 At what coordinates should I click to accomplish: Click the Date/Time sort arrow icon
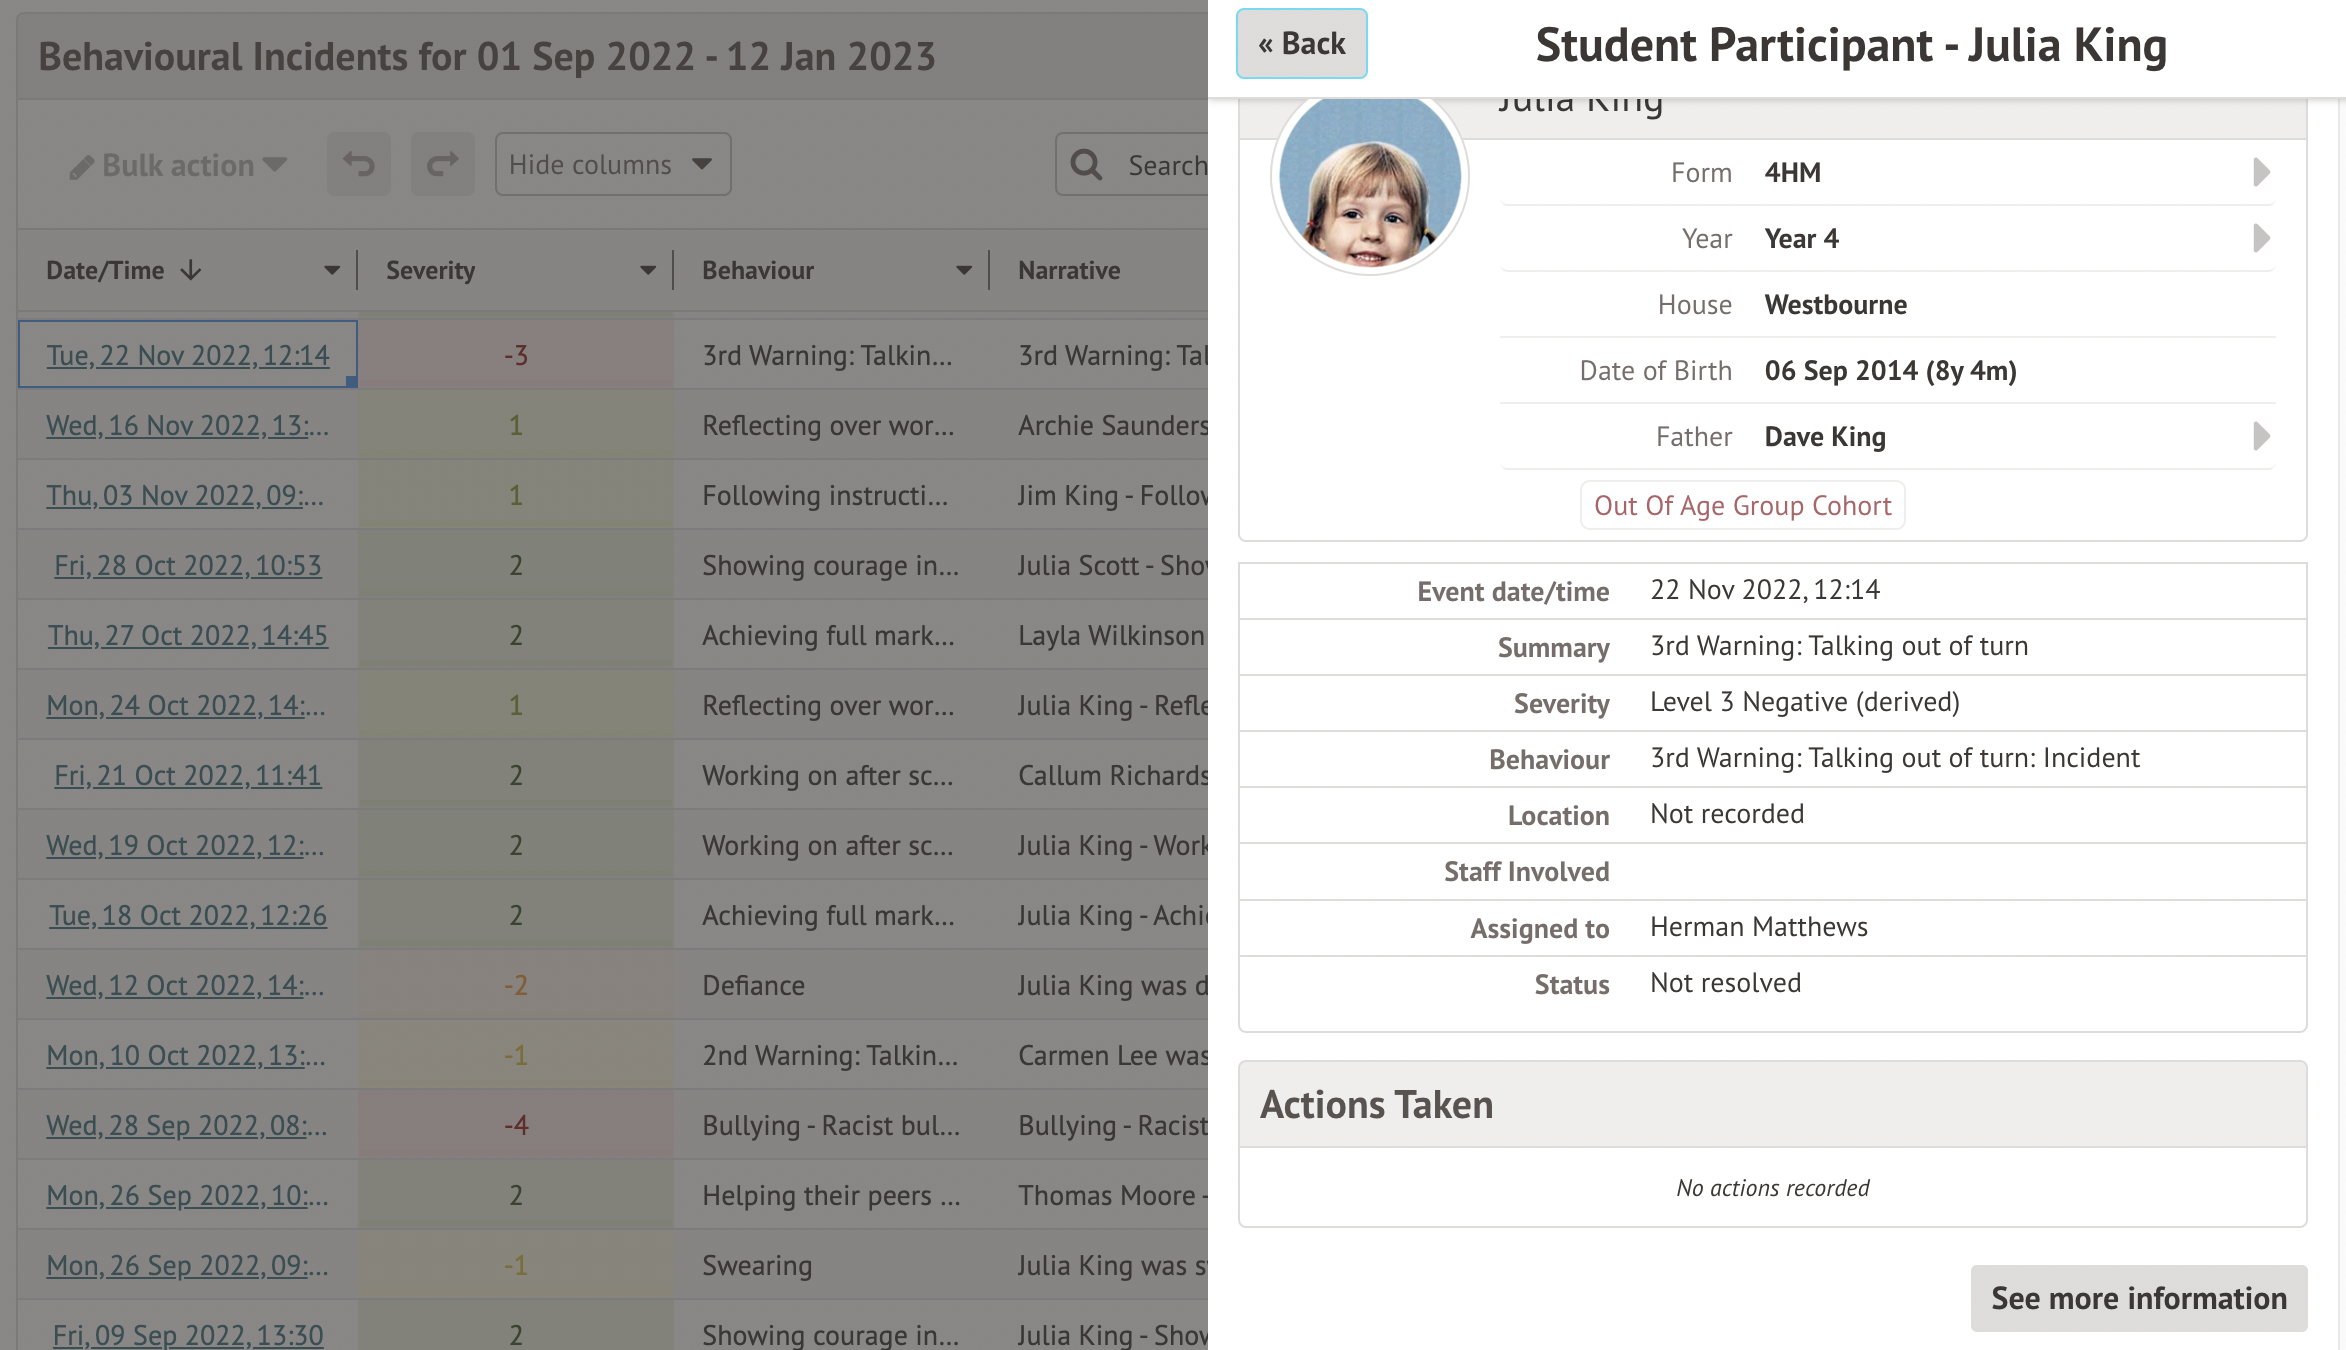(x=191, y=270)
